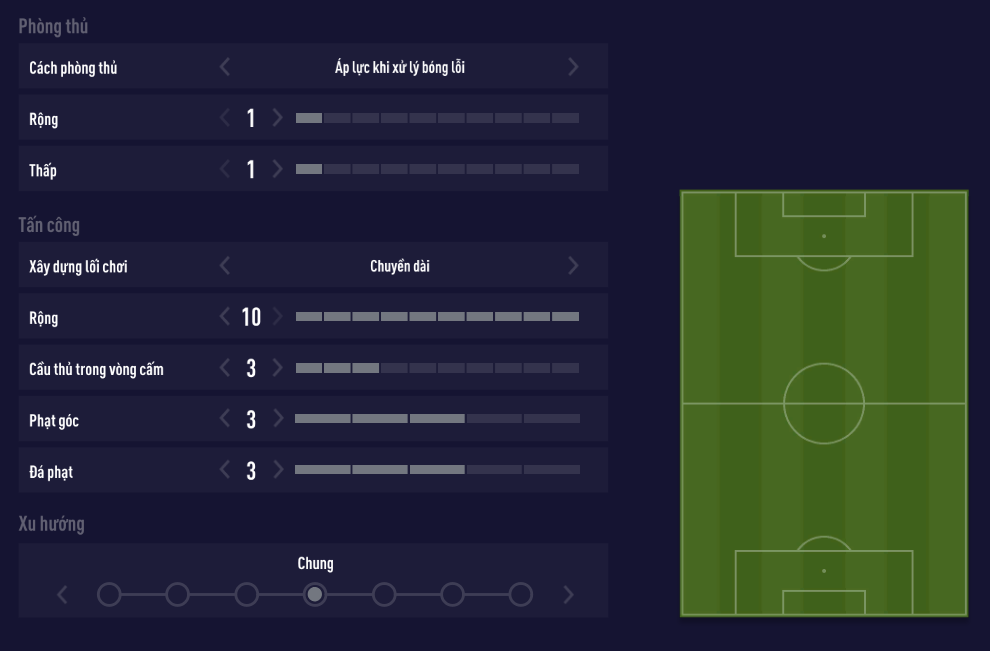Increase defensive Rộng value with right arrow
This screenshot has width=990, height=651.
278,119
